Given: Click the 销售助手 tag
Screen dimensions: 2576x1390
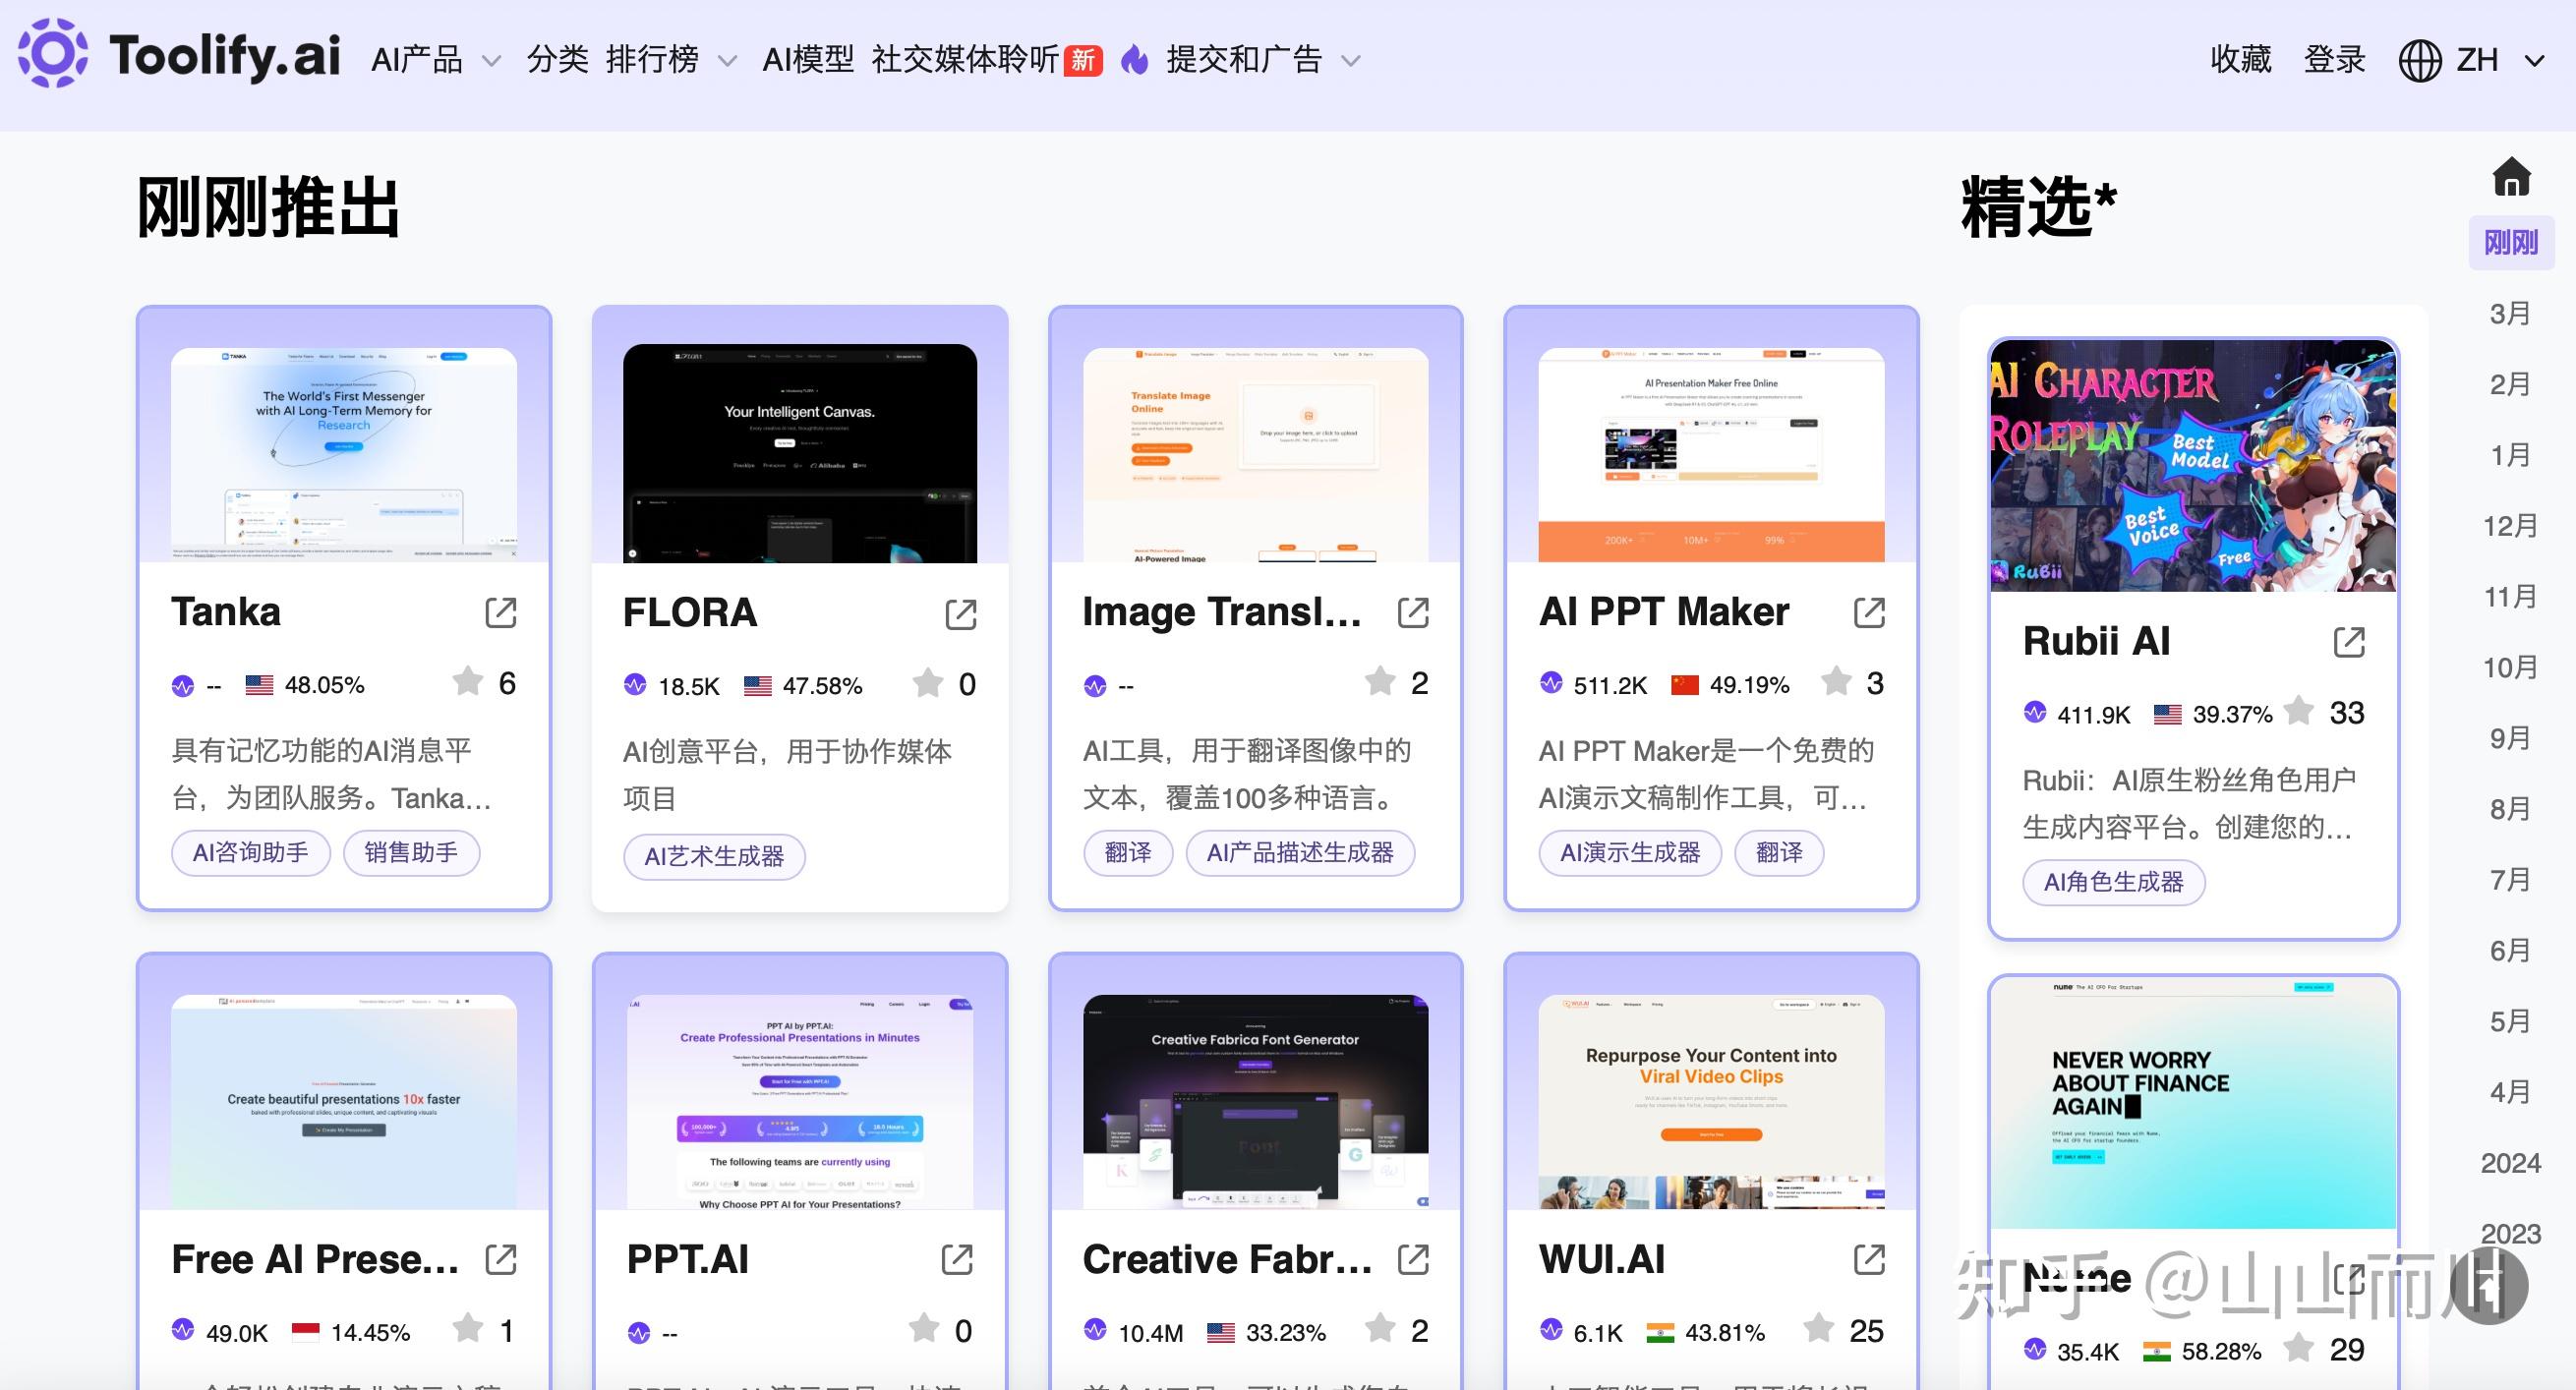Looking at the screenshot, I should click(411, 853).
